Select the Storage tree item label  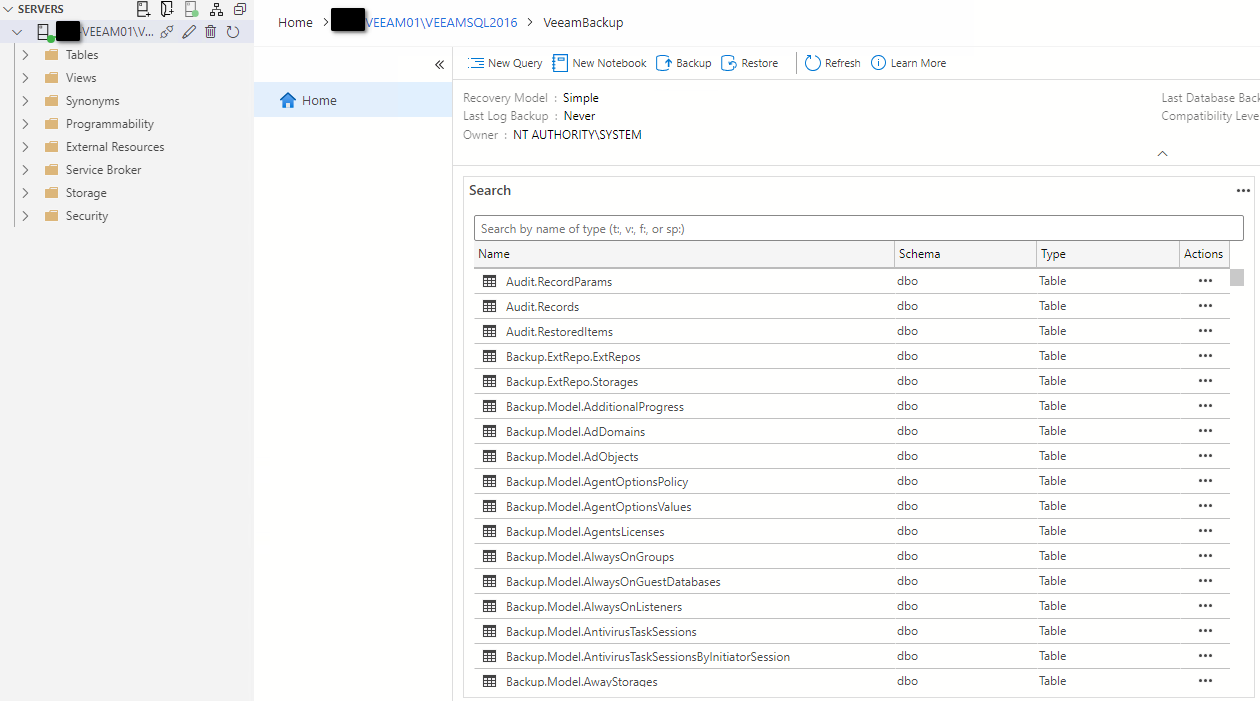86,193
